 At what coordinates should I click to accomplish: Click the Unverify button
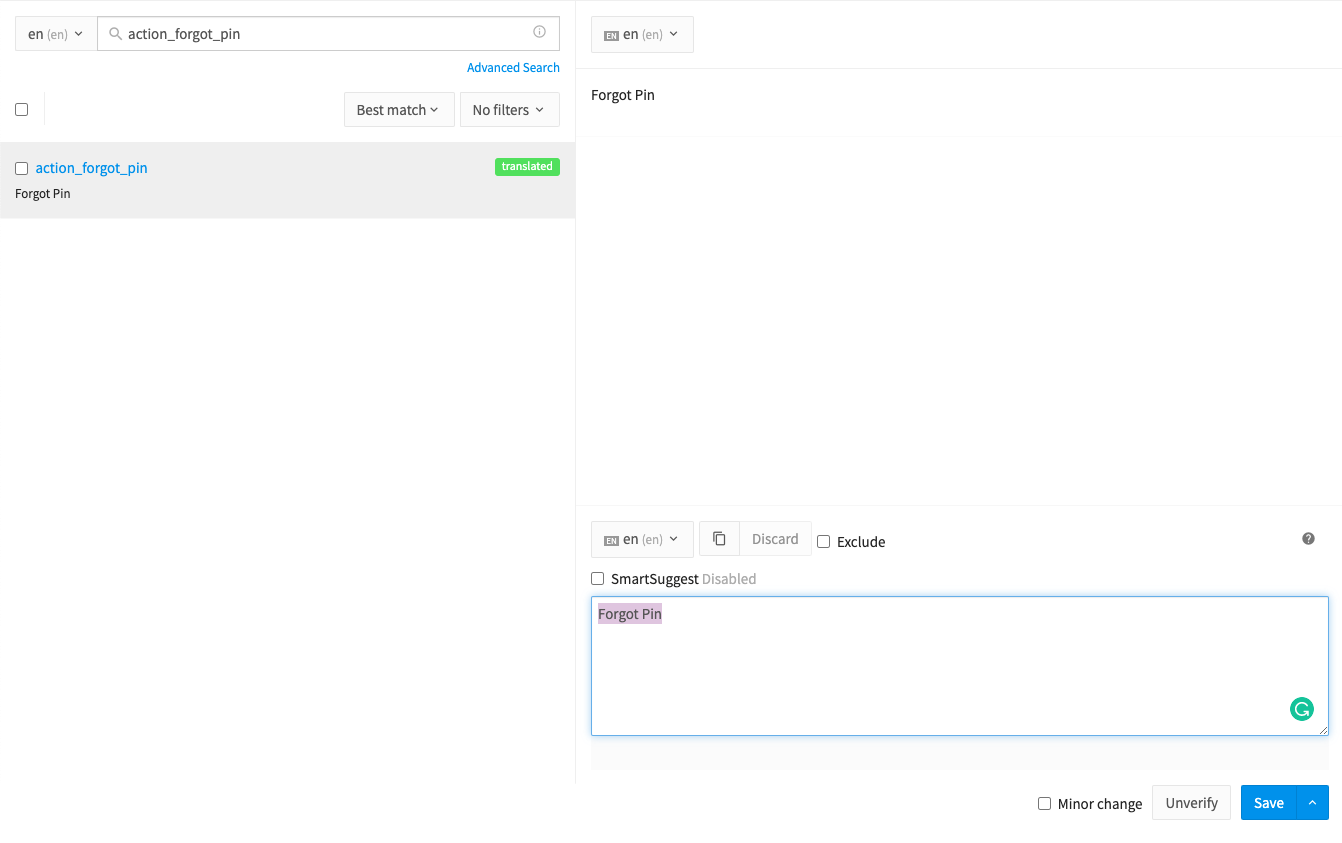[1191, 803]
